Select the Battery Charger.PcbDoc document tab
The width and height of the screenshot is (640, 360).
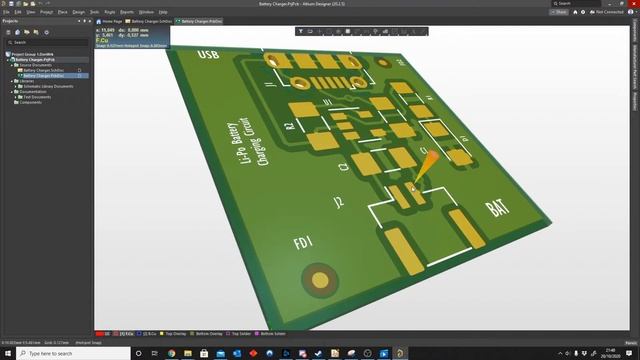pos(199,21)
